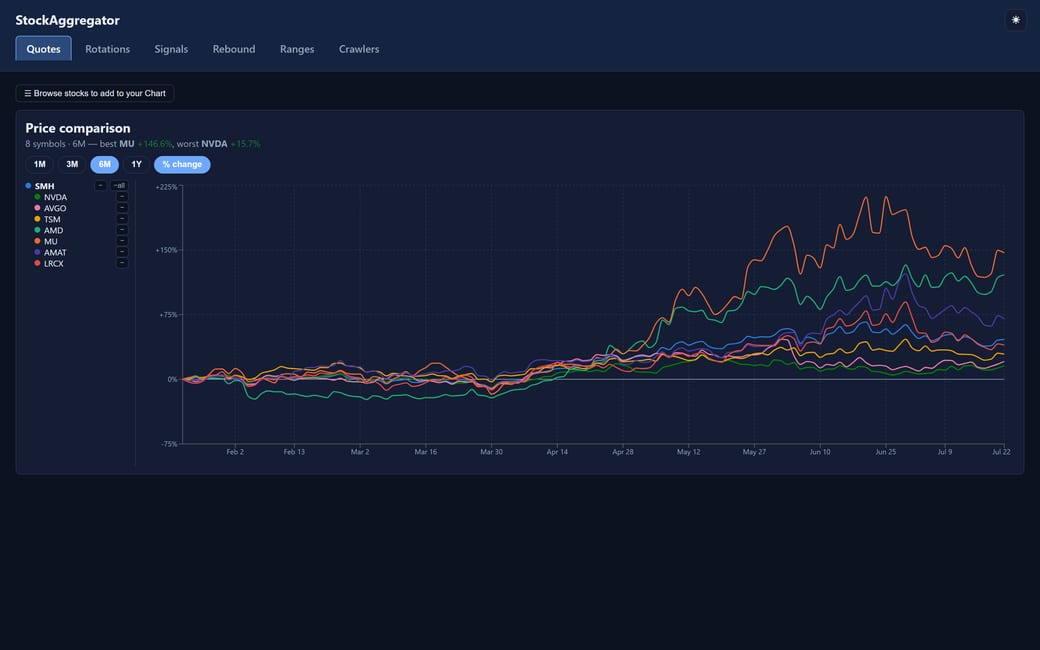Click the Jul 22 date label
The height and width of the screenshot is (650, 1040).
(x=1001, y=452)
